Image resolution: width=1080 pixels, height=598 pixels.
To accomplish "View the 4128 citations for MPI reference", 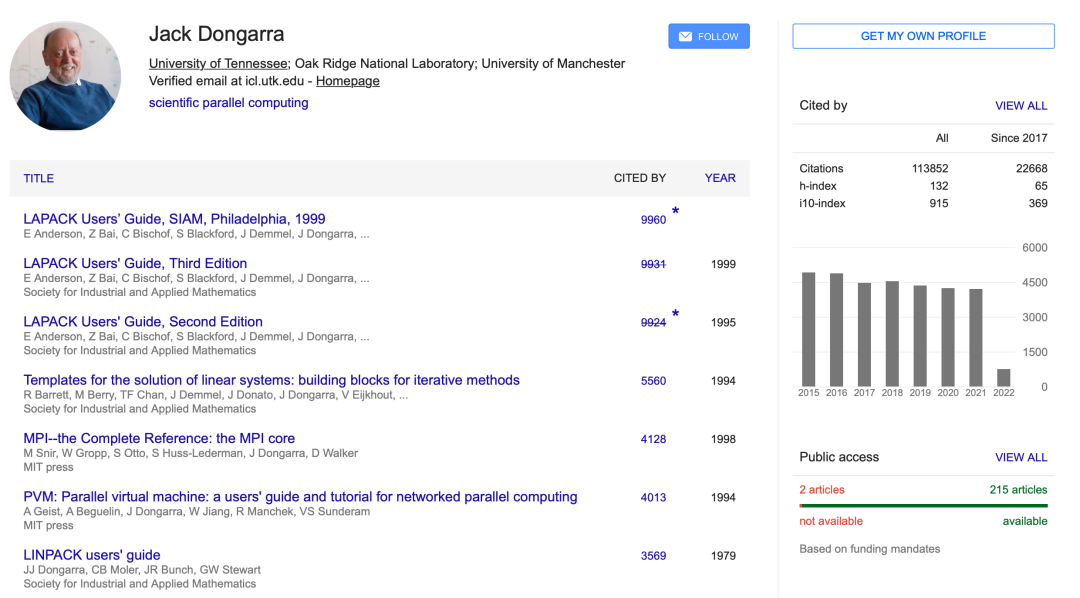I will 653,439.
